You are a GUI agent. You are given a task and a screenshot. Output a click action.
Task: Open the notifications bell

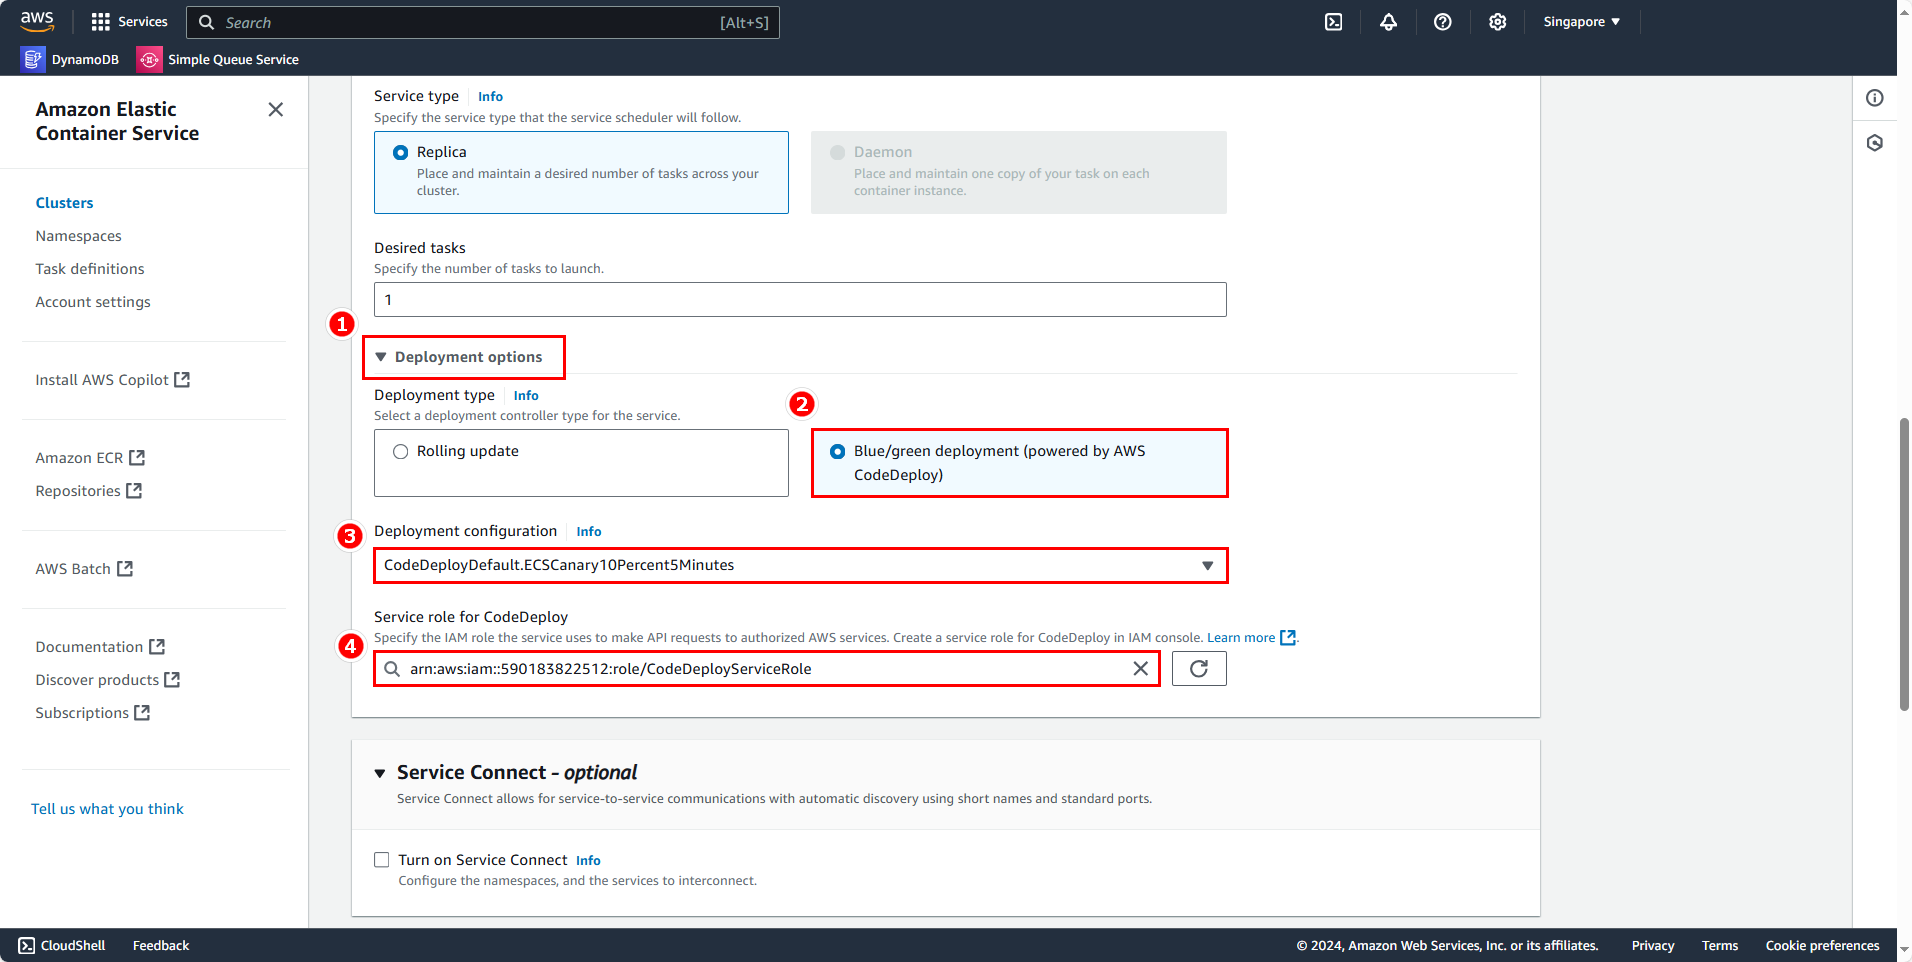pos(1388,22)
